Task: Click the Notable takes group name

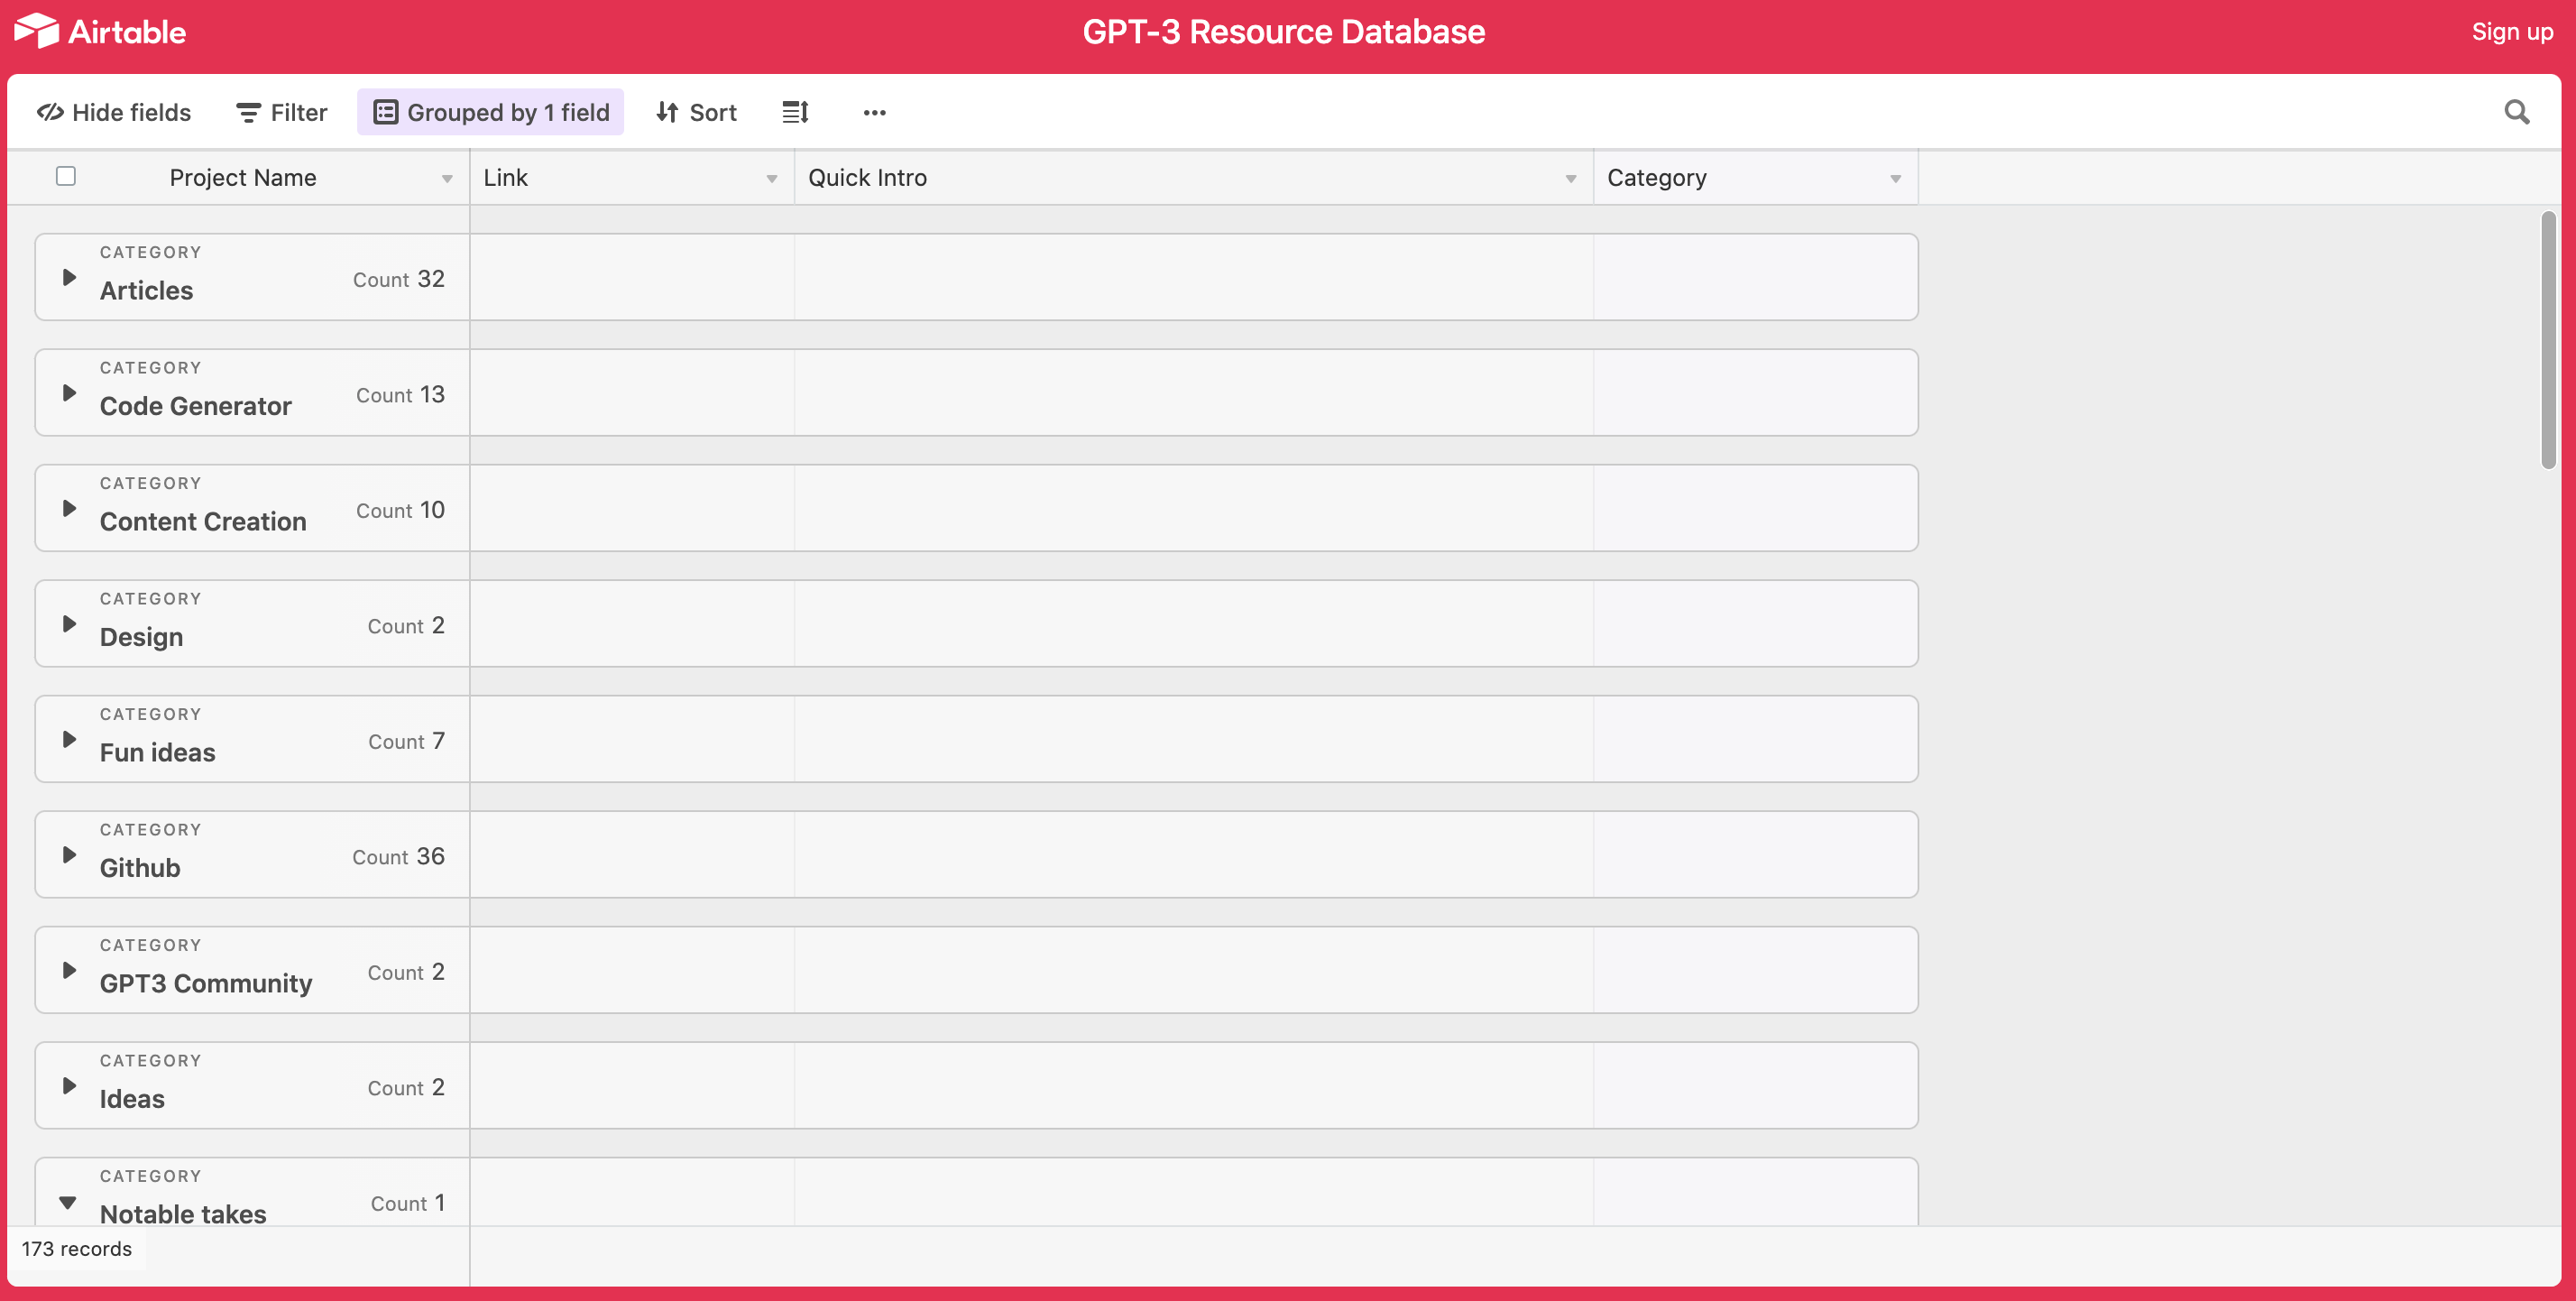Action: click(x=183, y=1213)
